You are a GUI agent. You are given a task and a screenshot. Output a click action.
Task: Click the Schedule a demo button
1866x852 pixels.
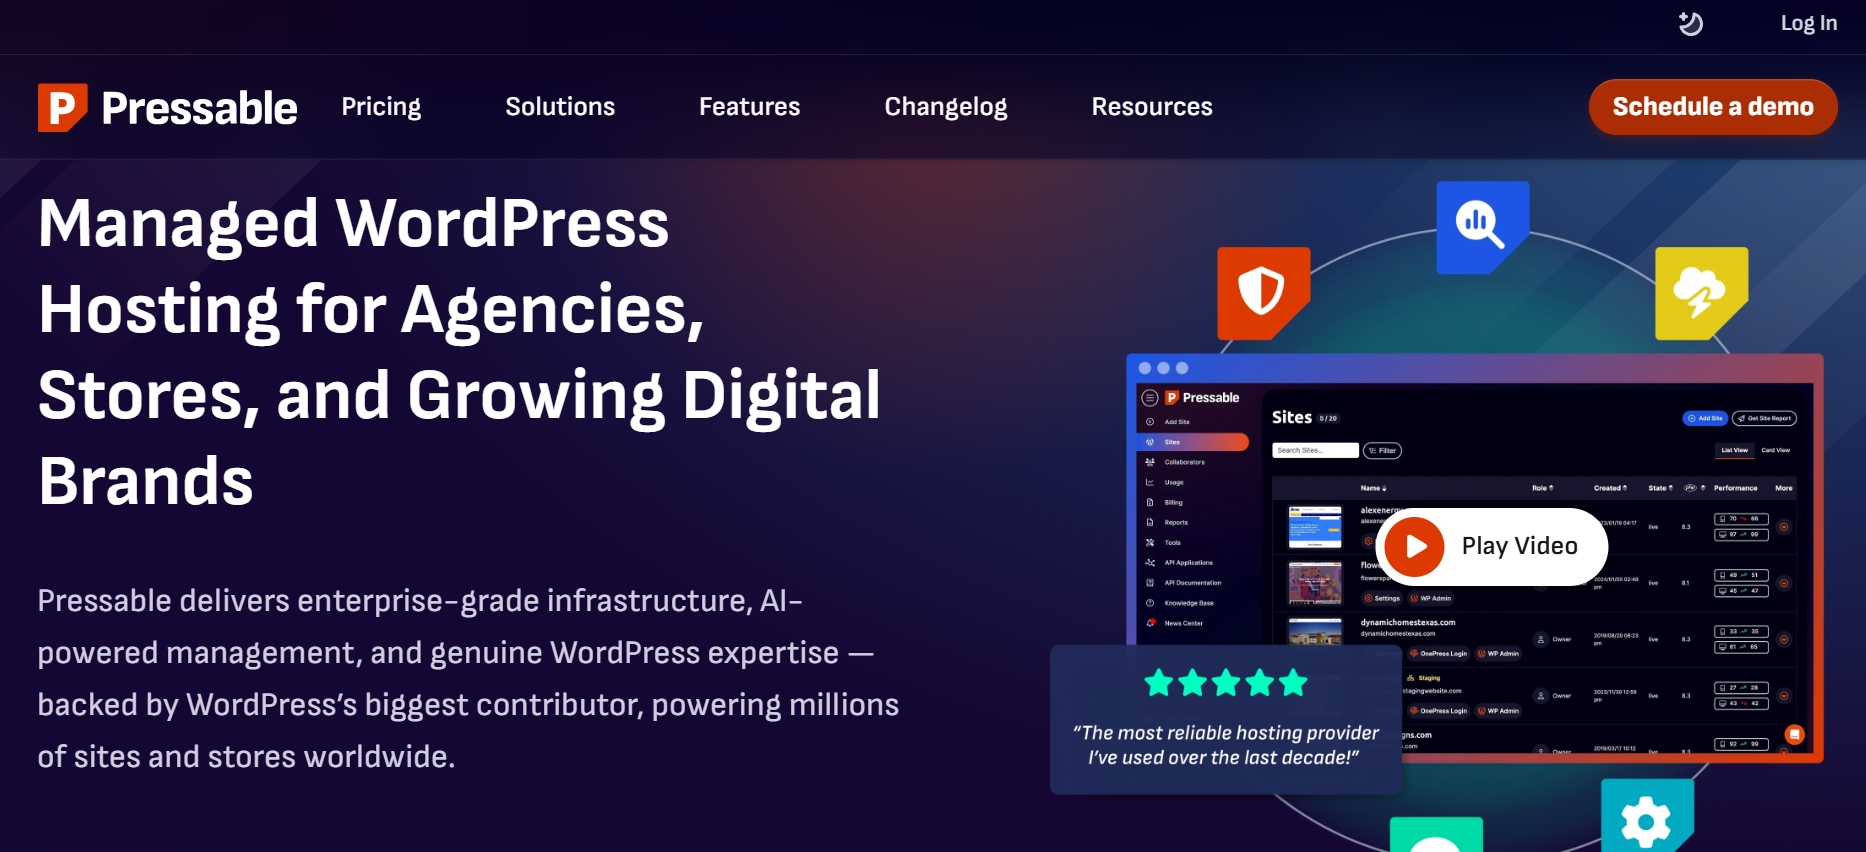click(1713, 107)
